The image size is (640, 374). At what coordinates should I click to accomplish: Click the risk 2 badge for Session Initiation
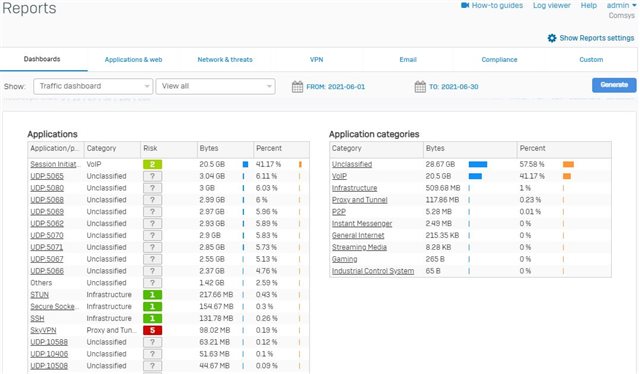pyautogui.click(x=152, y=164)
